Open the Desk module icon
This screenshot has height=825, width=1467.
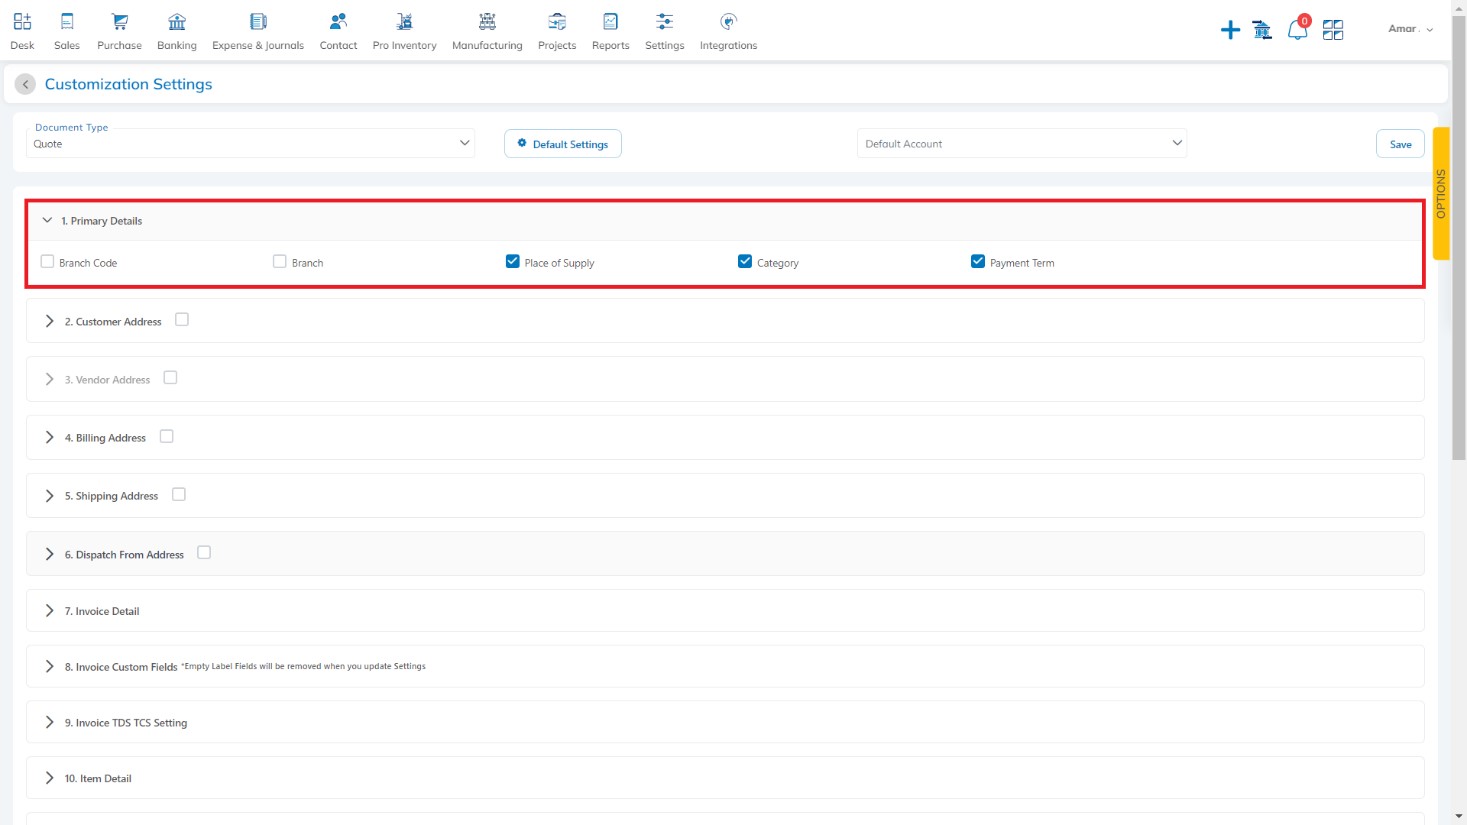point(22,22)
